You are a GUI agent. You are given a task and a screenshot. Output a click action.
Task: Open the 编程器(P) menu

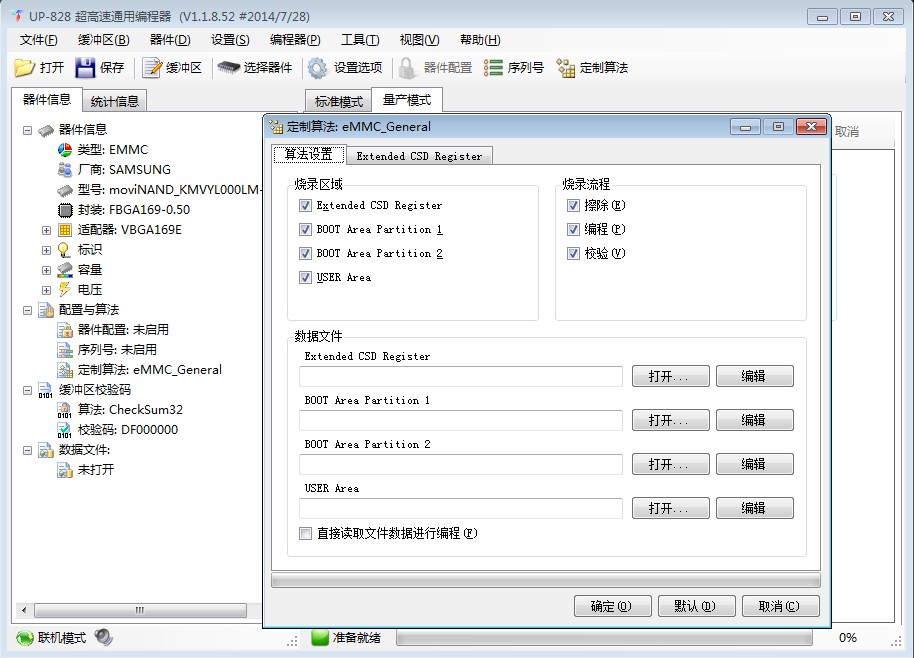[x=295, y=40]
